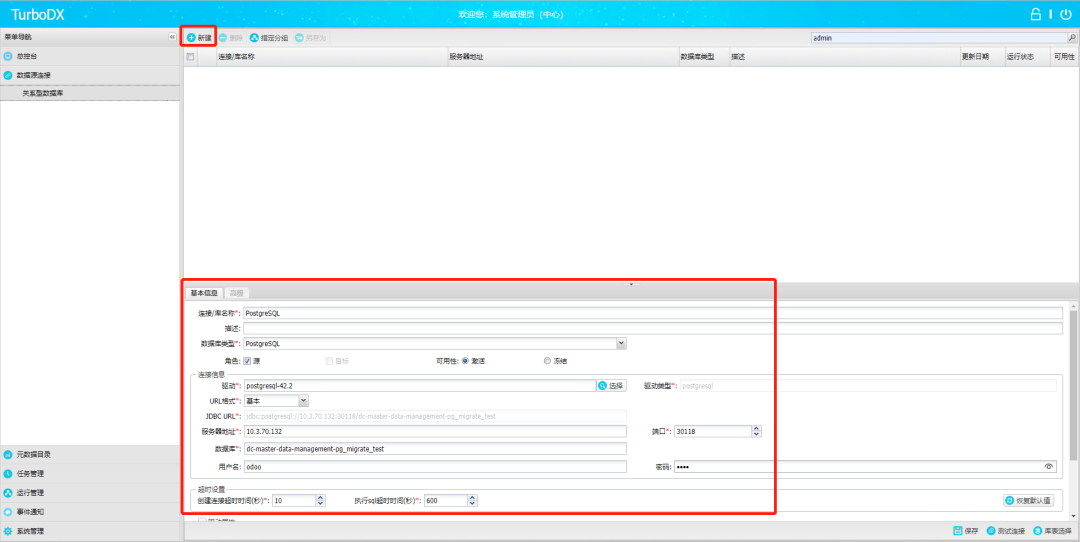
Task: Click the 恢复默认值 button
Action: 1028,501
